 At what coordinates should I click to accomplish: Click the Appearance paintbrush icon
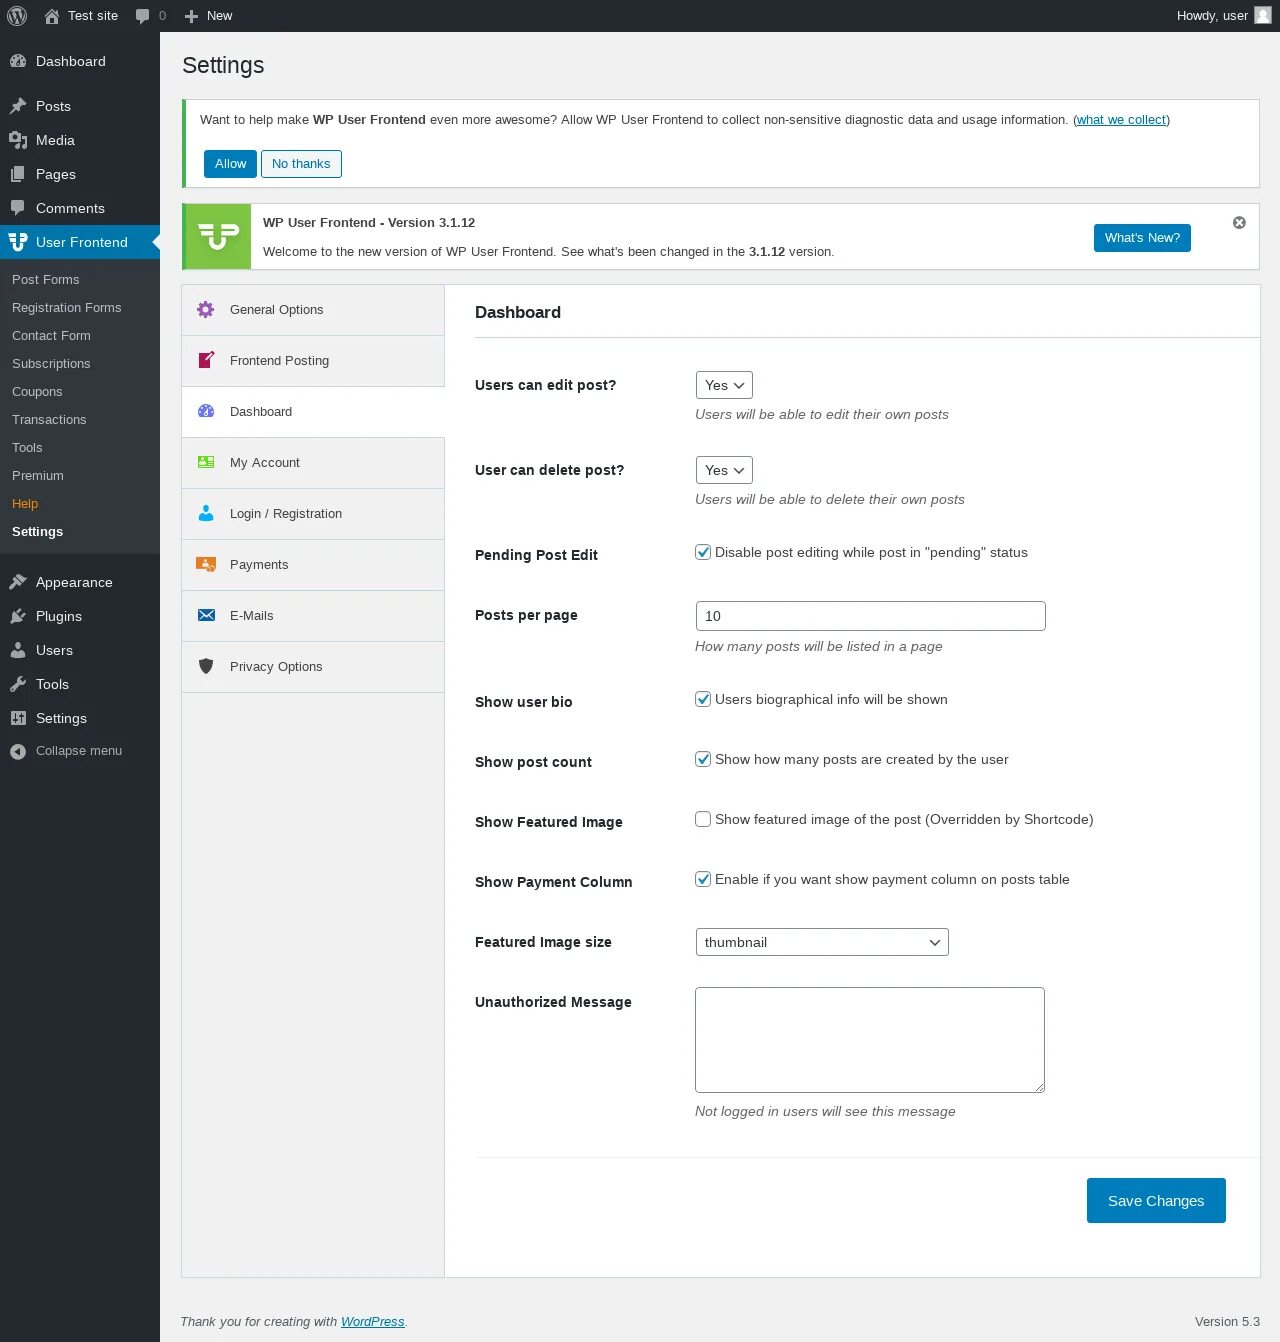tap(18, 582)
